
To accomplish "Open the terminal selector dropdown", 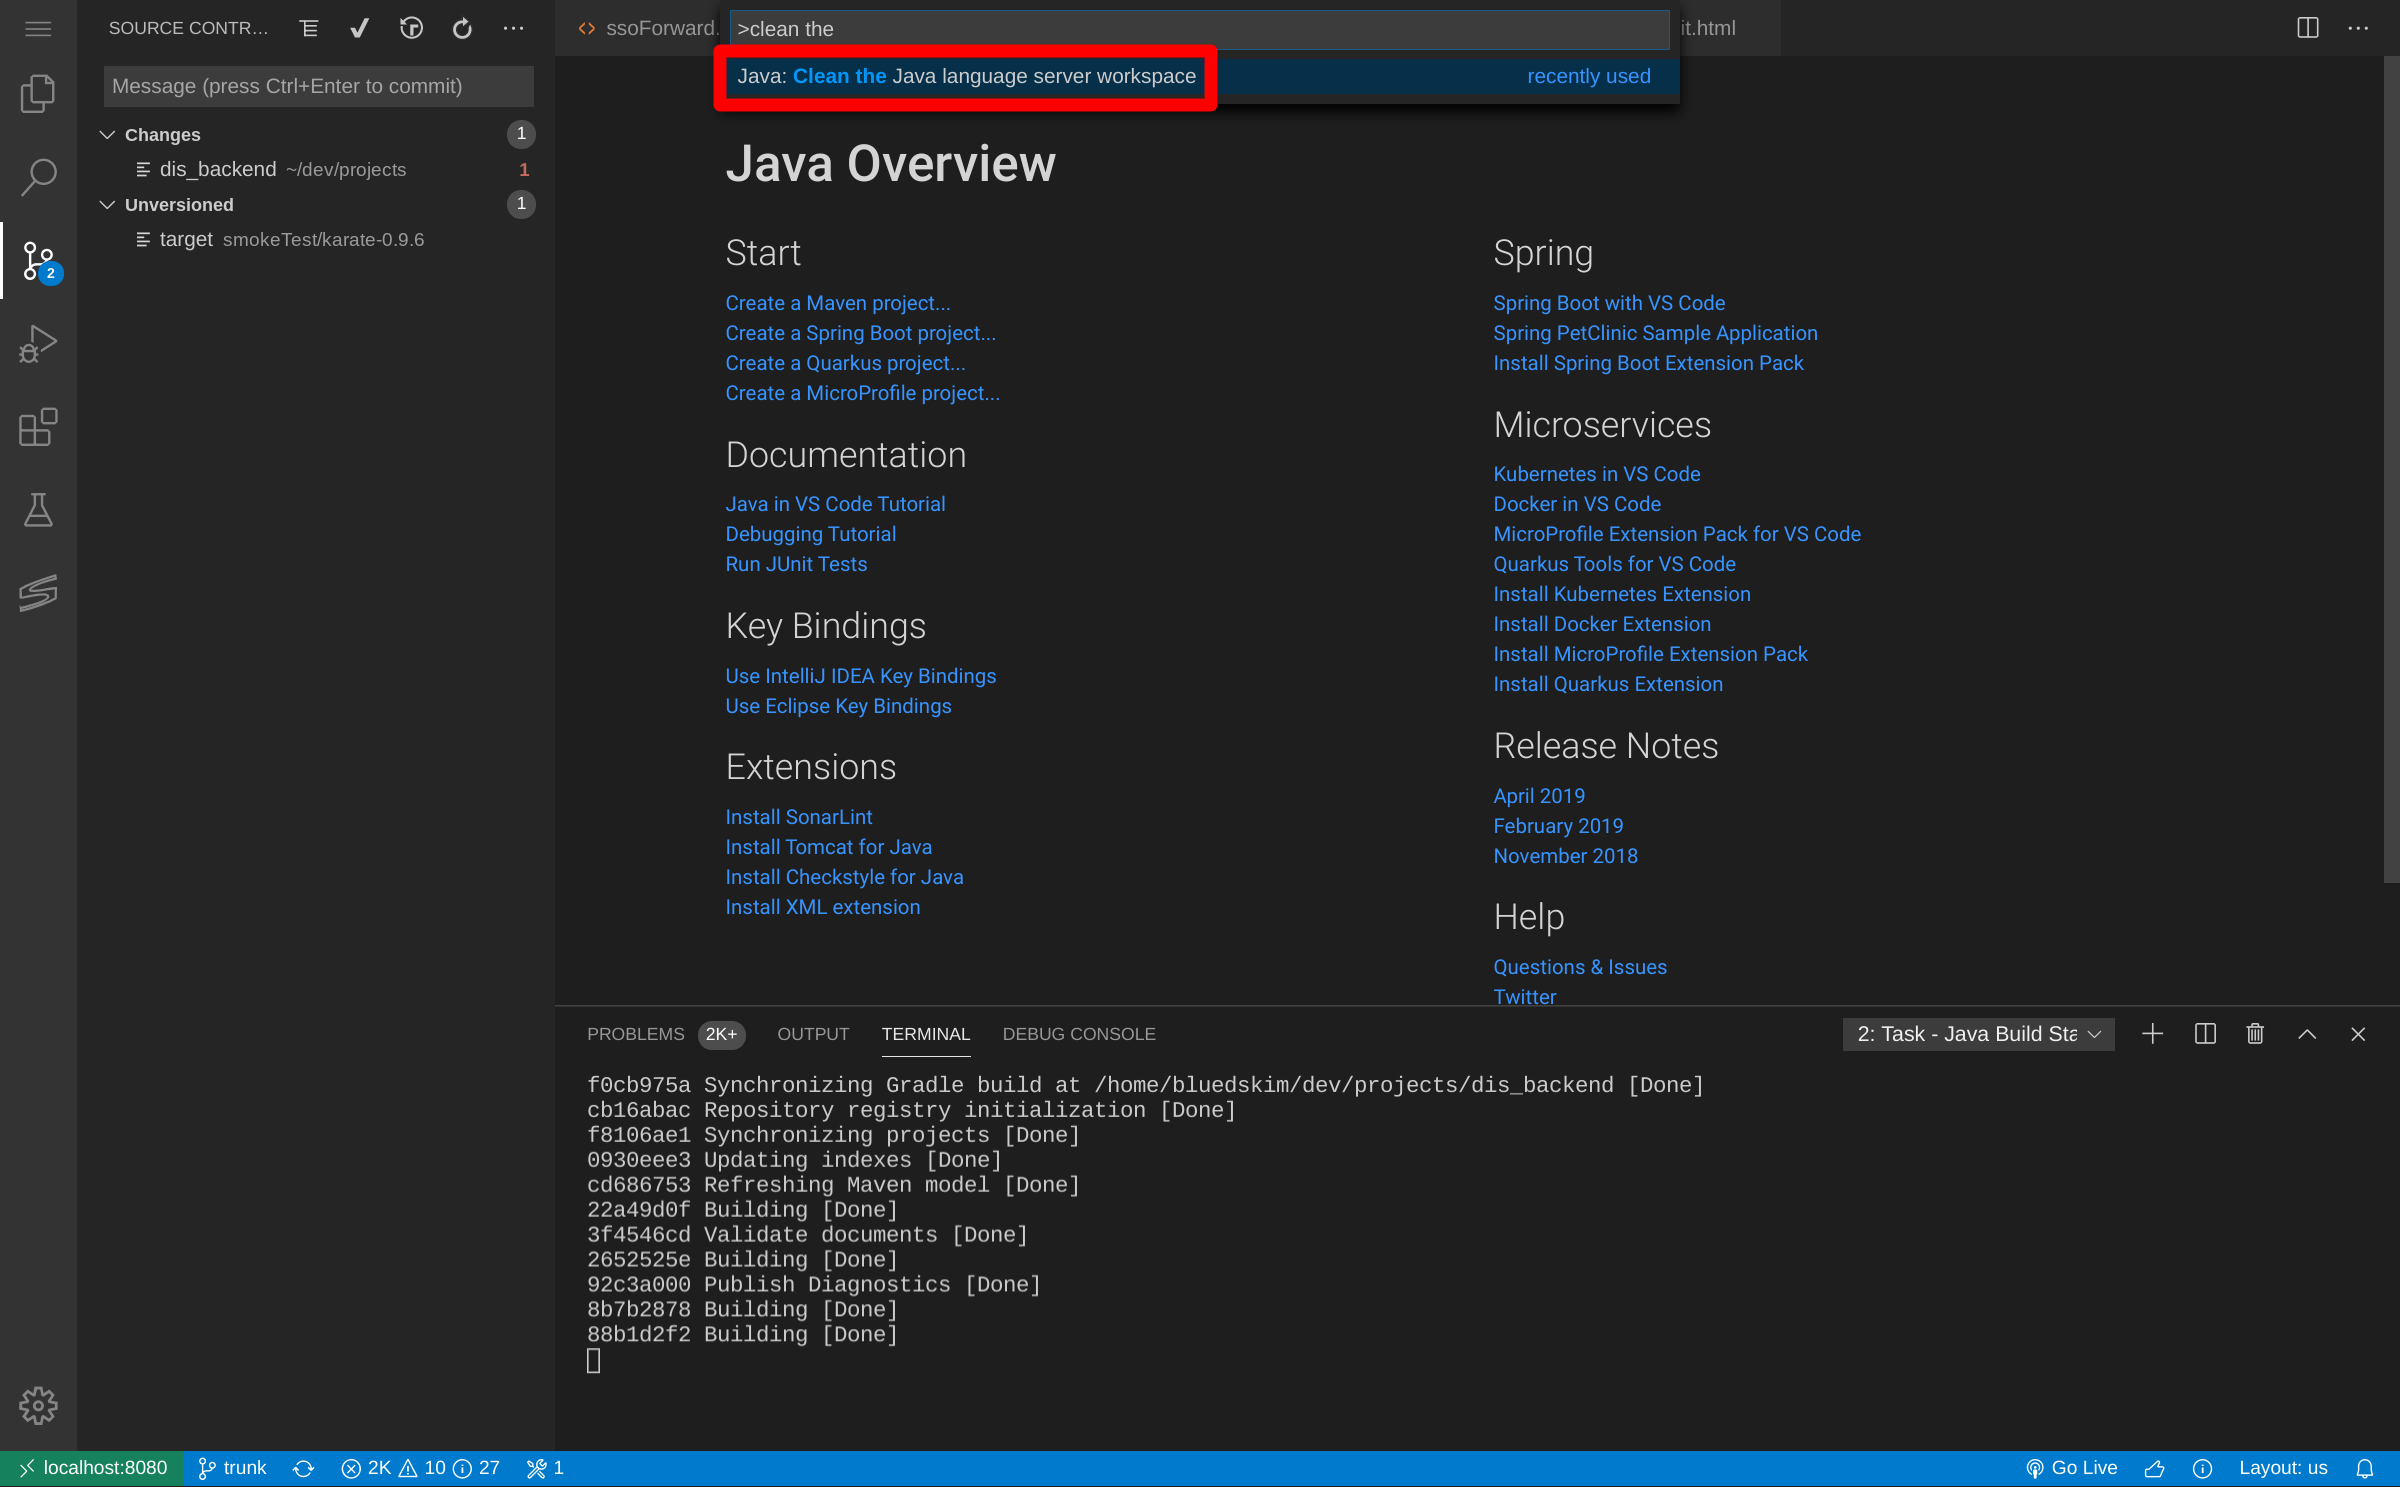I will (x=1978, y=1034).
